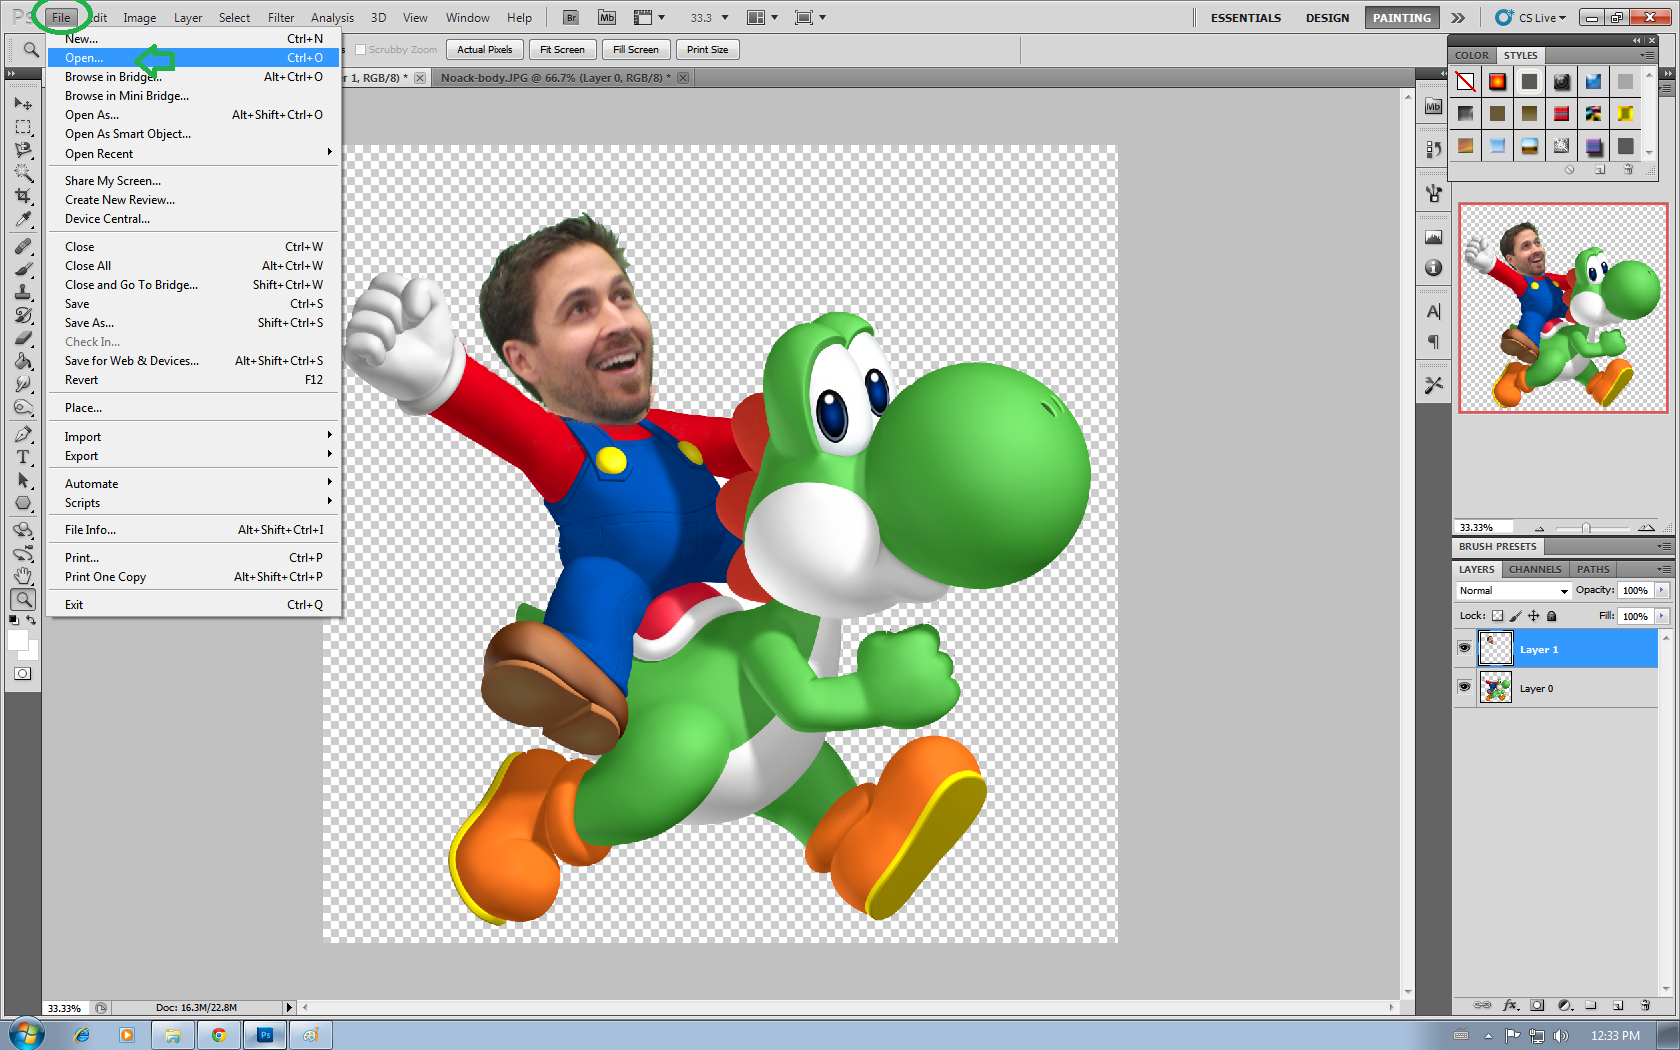
Task: Choose Open... from the File menu
Action: [195, 58]
